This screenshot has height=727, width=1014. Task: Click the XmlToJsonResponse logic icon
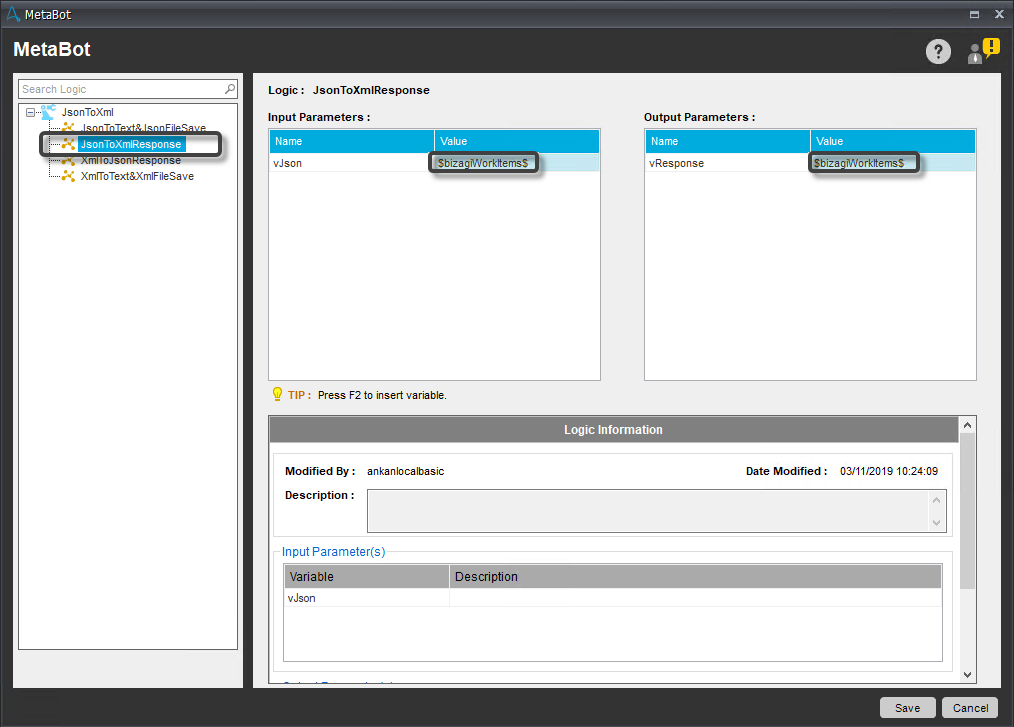[68, 160]
